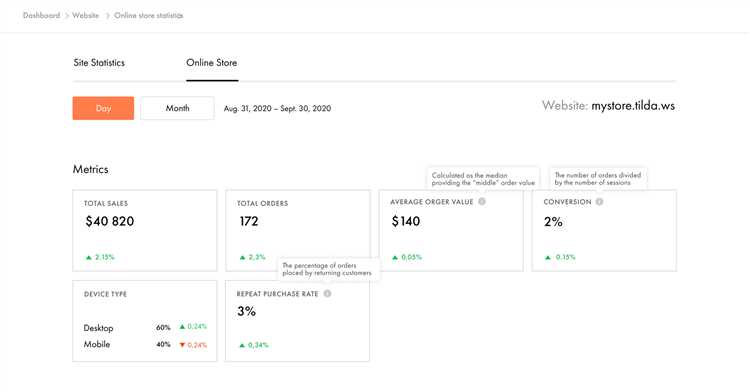Screen dimensions: 750x392
Task: Click Online store statistics breadcrumb
Action: (x=149, y=15)
